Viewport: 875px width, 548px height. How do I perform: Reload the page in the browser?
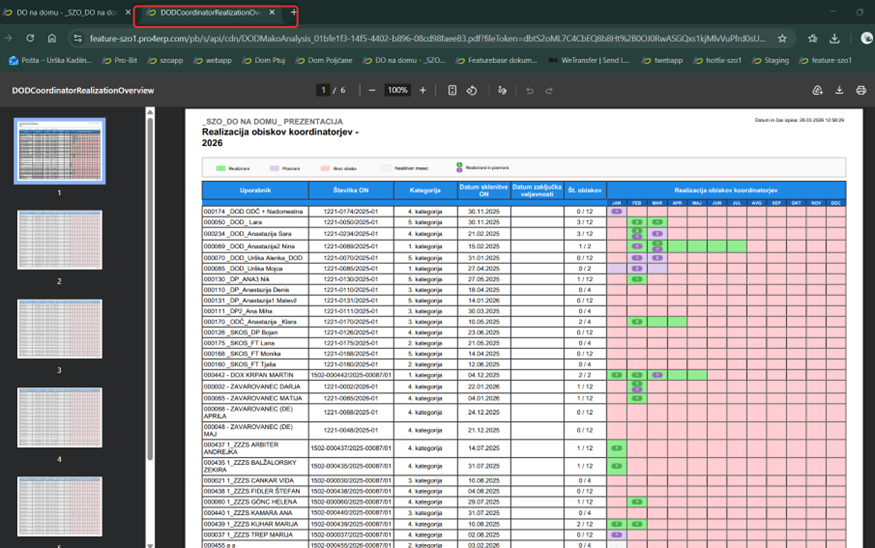30,39
